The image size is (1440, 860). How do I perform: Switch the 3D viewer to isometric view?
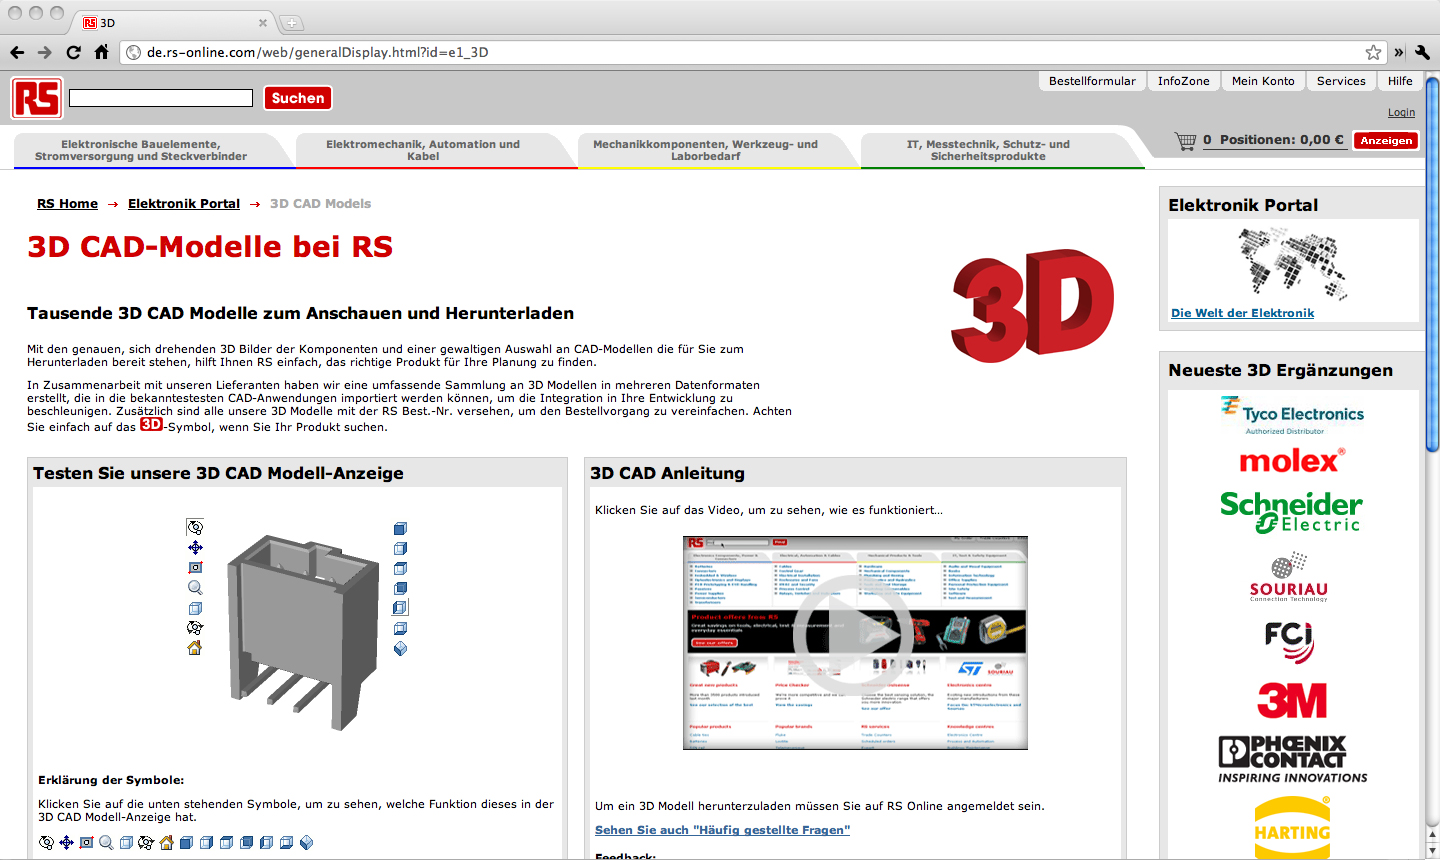[400, 648]
